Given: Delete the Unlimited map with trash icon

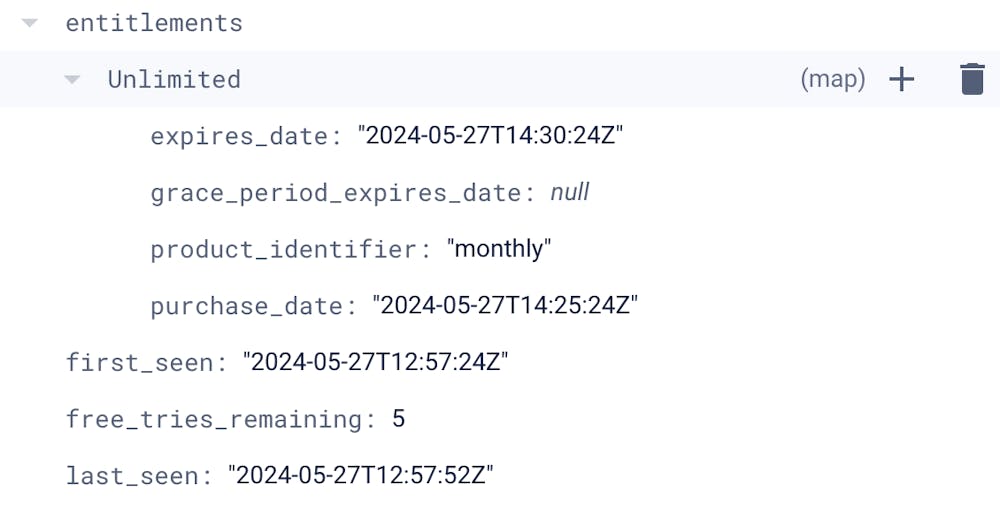Looking at the screenshot, I should tap(972, 79).
